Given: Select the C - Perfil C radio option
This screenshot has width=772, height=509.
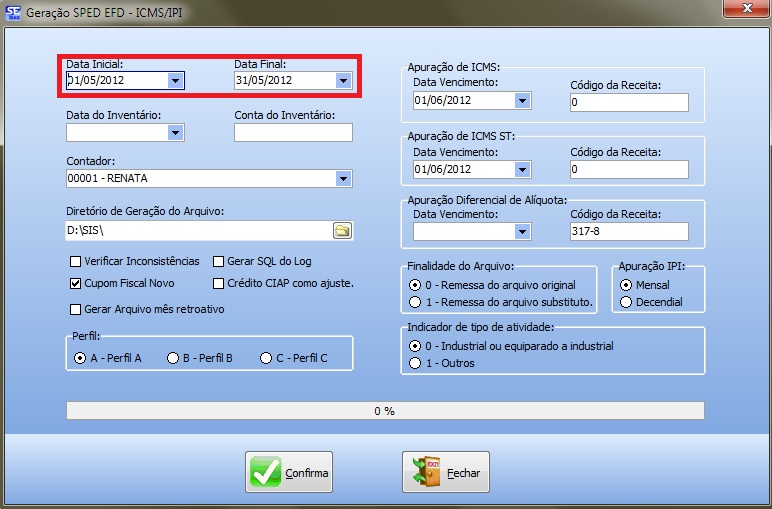Looking at the screenshot, I should point(265,357).
